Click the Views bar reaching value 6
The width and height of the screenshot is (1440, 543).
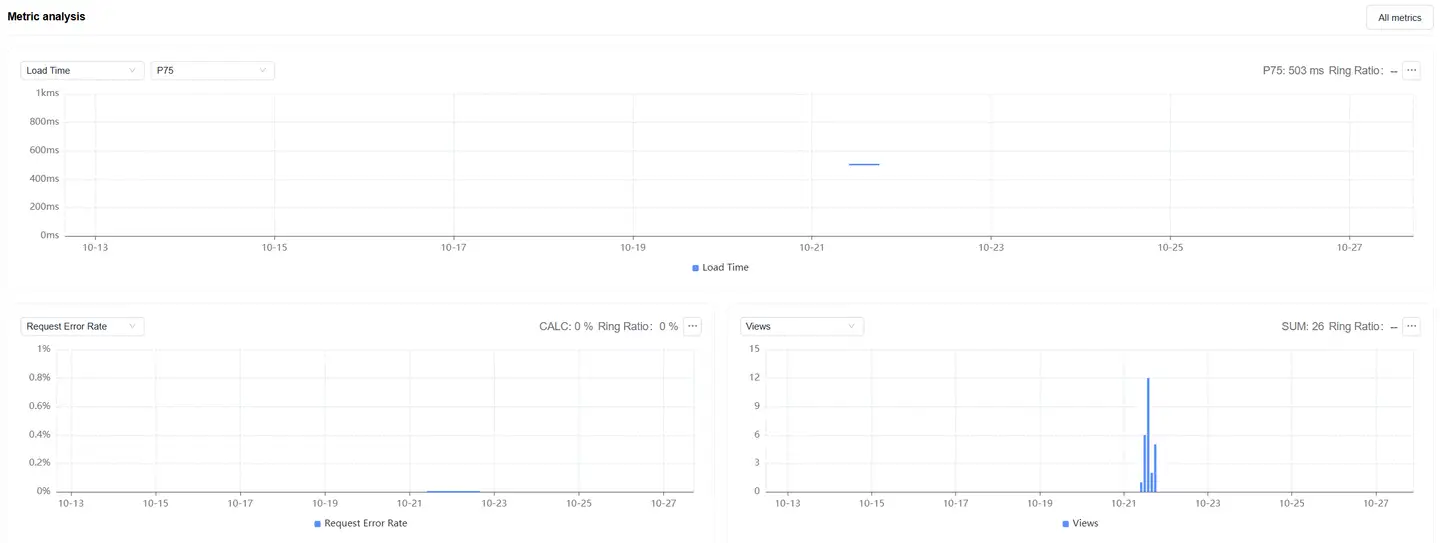[x=1144, y=463]
